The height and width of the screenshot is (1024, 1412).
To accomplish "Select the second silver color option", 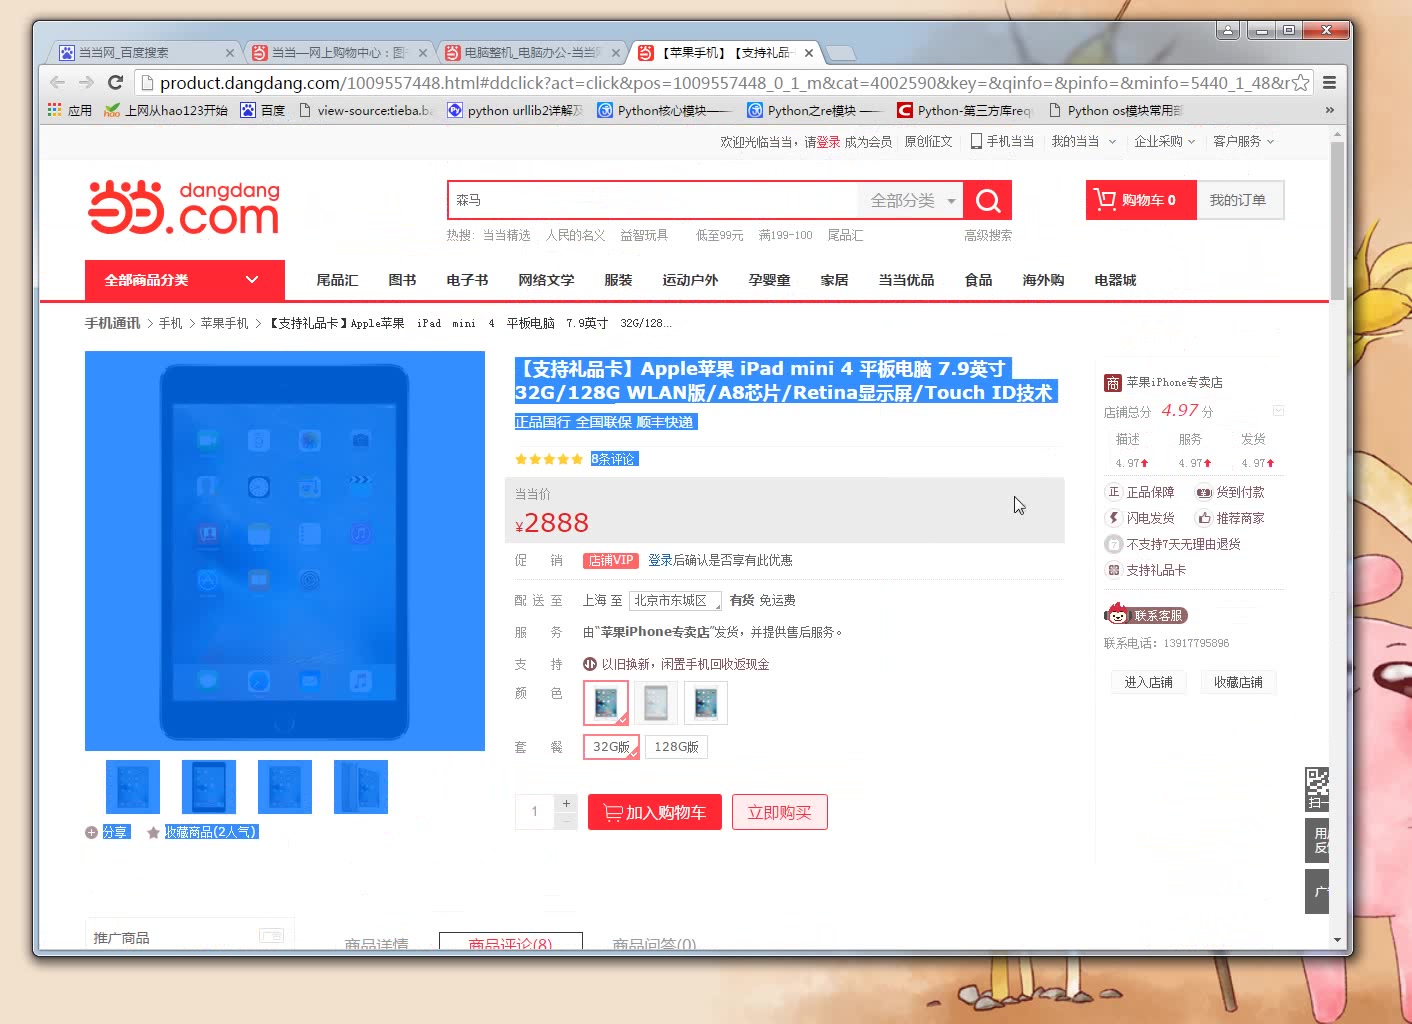I will click(656, 703).
